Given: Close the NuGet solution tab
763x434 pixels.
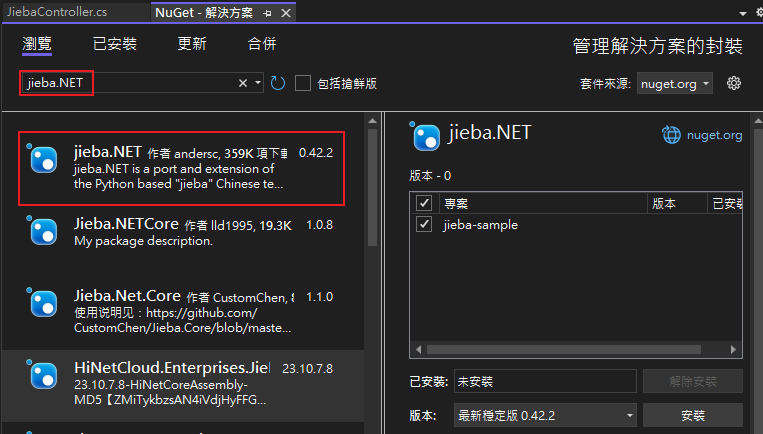Looking at the screenshot, I should coord(286,13).
